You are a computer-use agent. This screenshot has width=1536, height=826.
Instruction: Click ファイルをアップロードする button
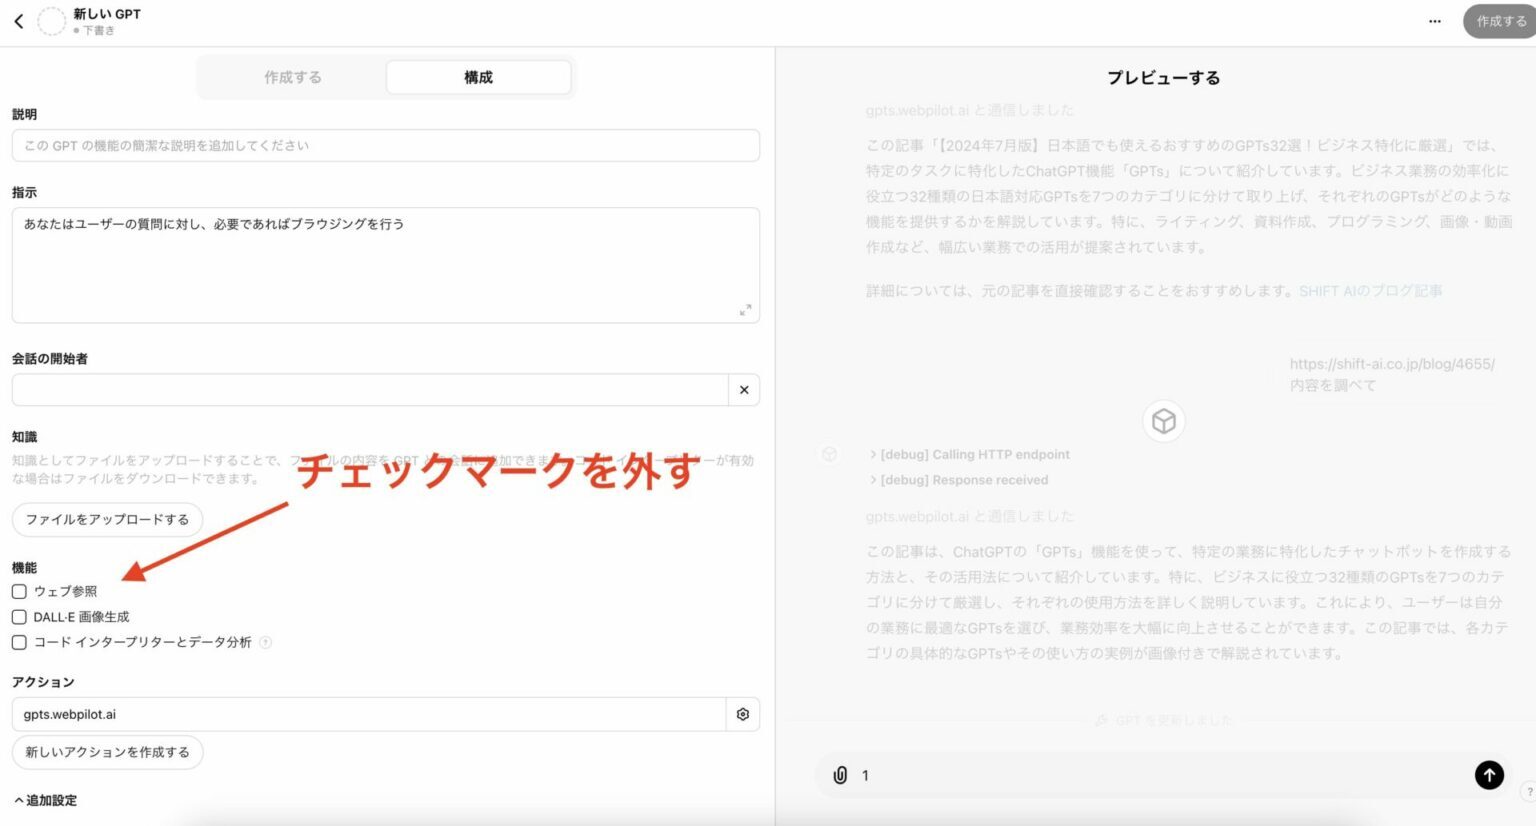(107, 519)
